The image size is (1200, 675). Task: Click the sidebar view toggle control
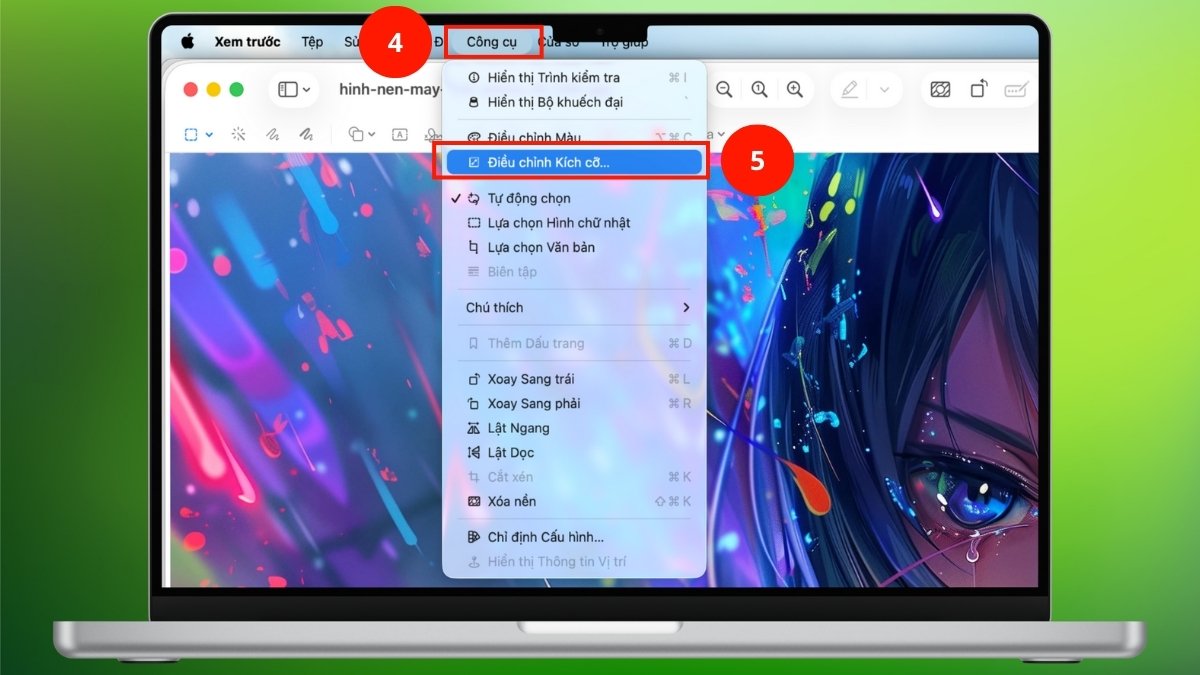coord(288,89)
